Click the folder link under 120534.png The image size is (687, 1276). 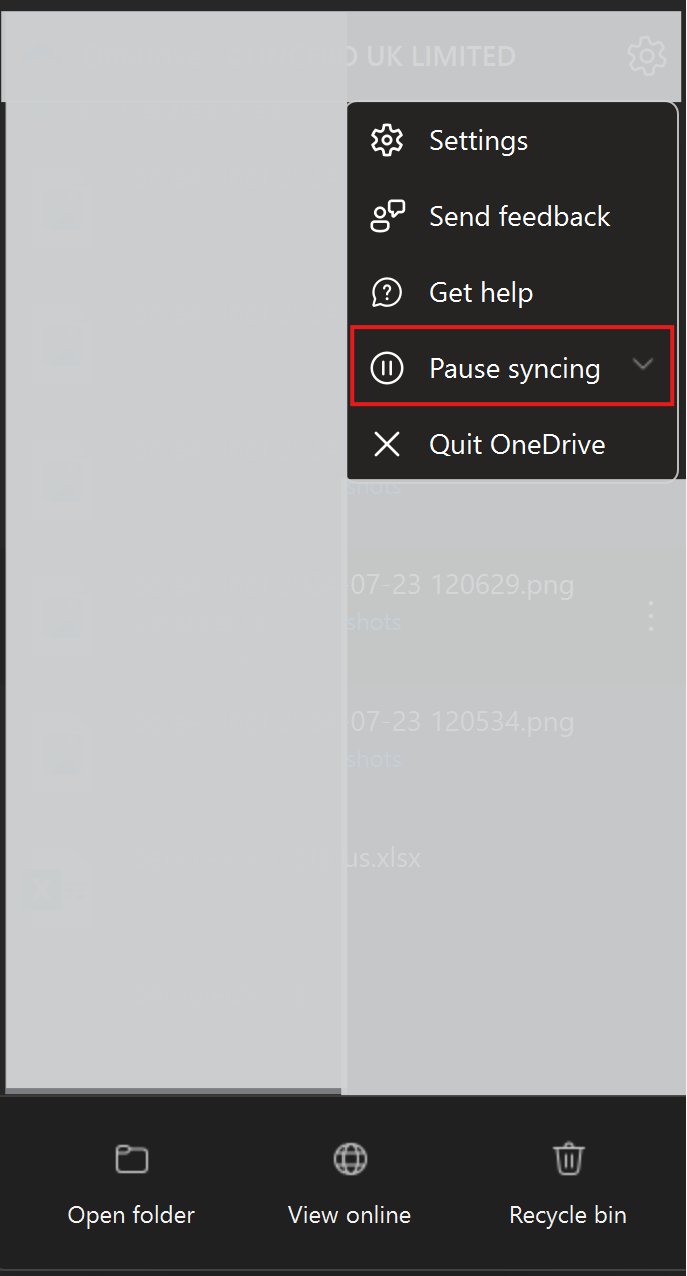click(374, 759)
